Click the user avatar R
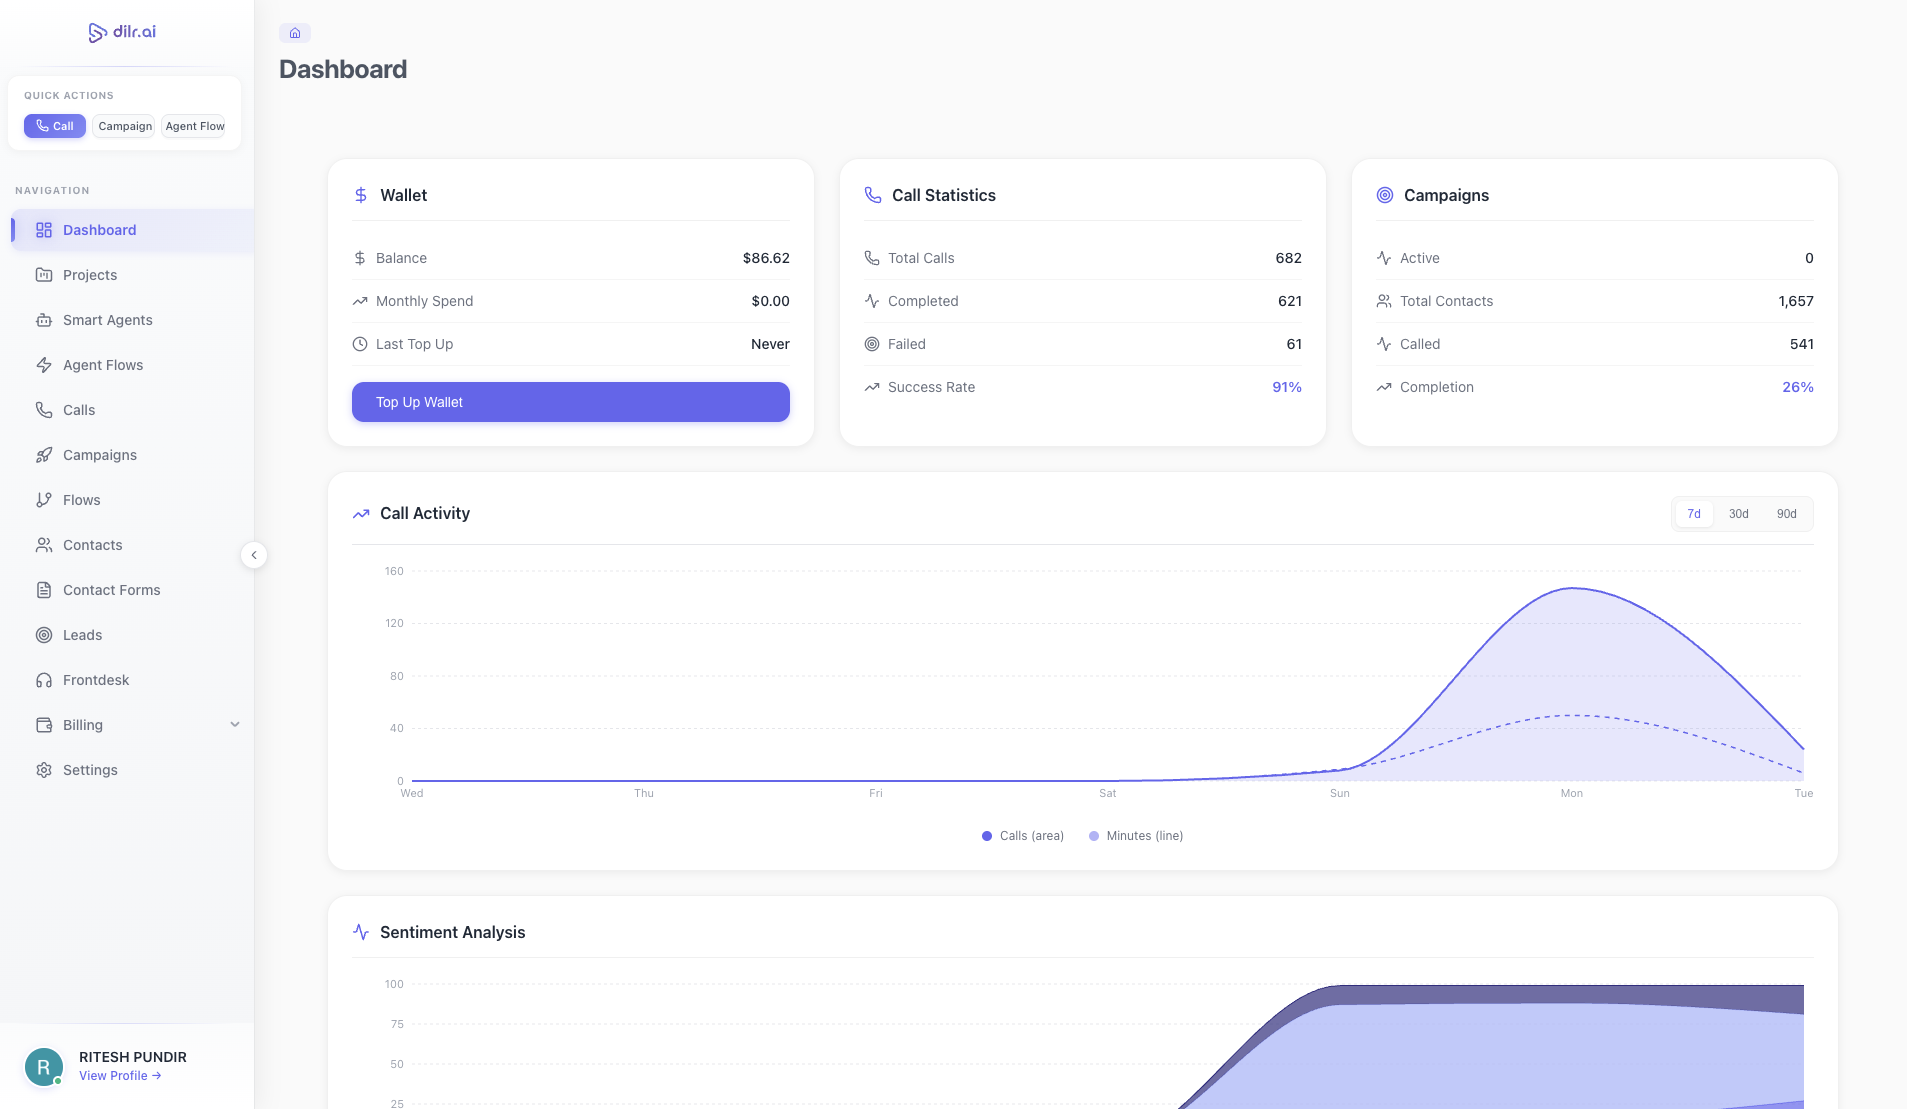The image size is (1907, 1109). [x=44, y=1067]
